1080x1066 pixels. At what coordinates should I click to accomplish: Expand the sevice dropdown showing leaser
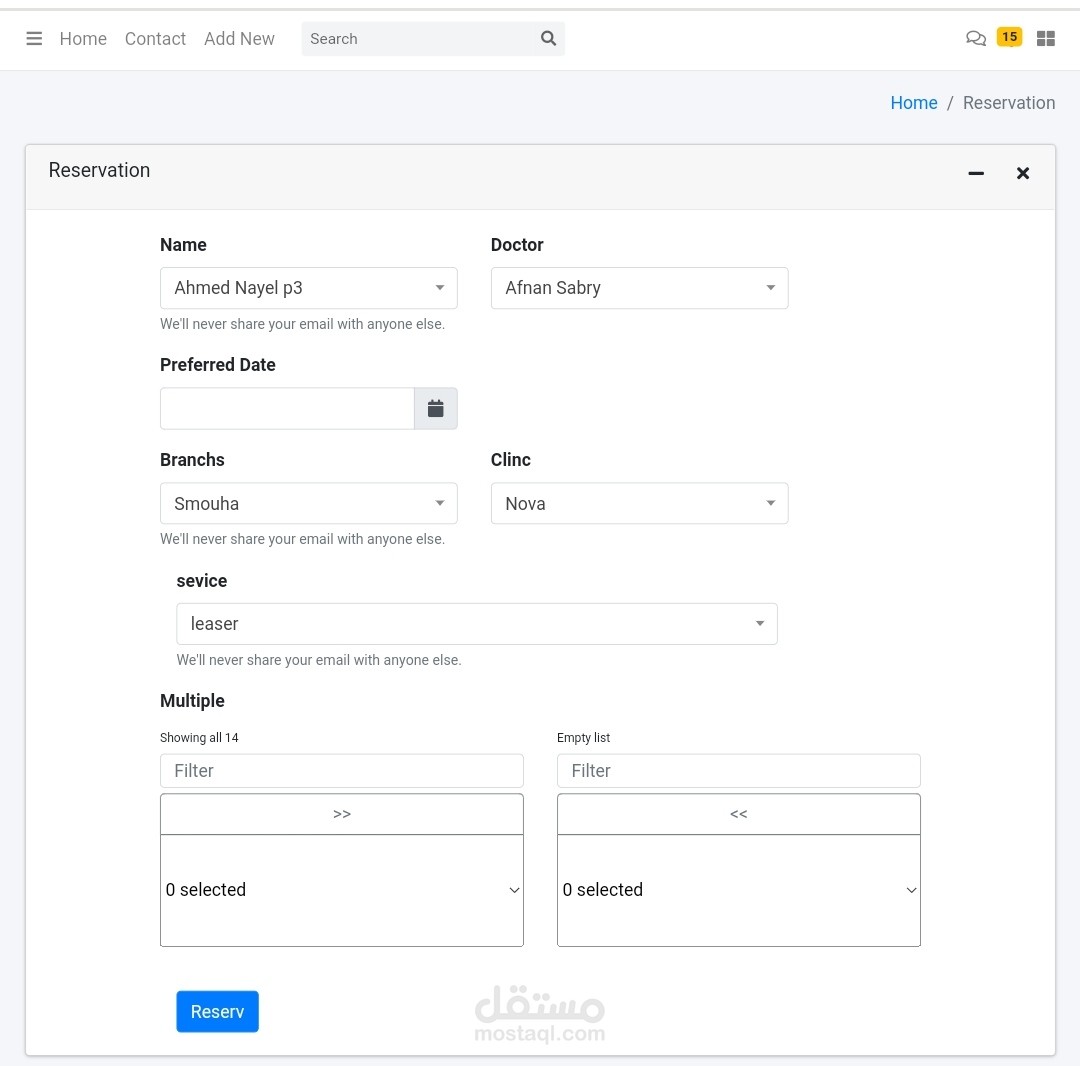pos(476,624)
